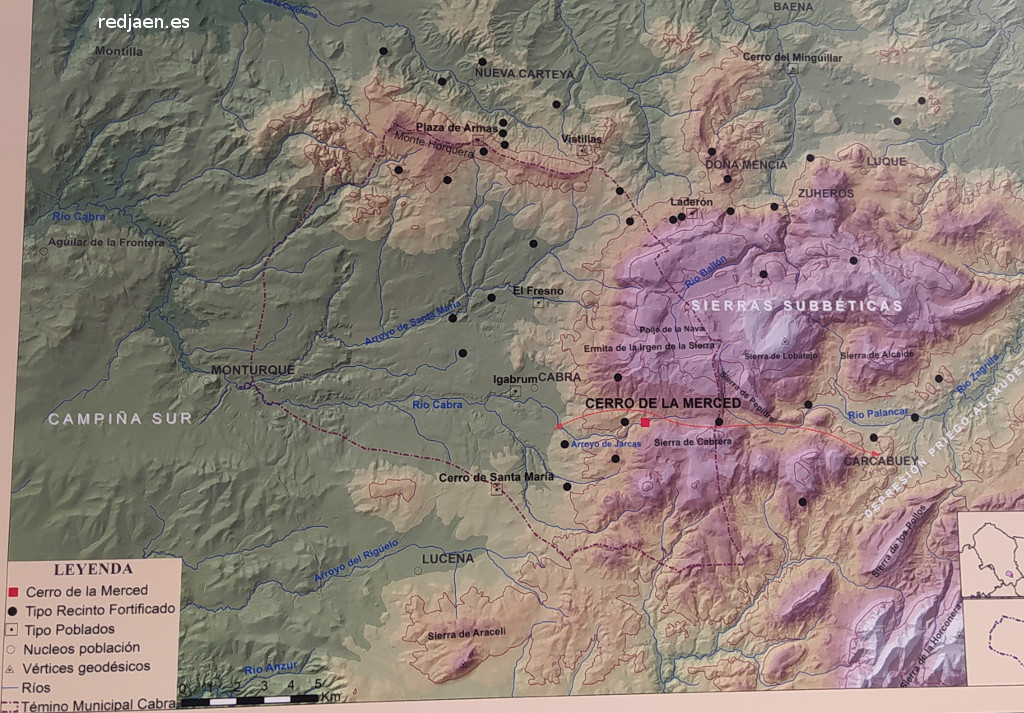The height and width of the screenshot is (713, 1024).
Task: Click the CARCABUEY town label
Action: [x=879, y=461]
